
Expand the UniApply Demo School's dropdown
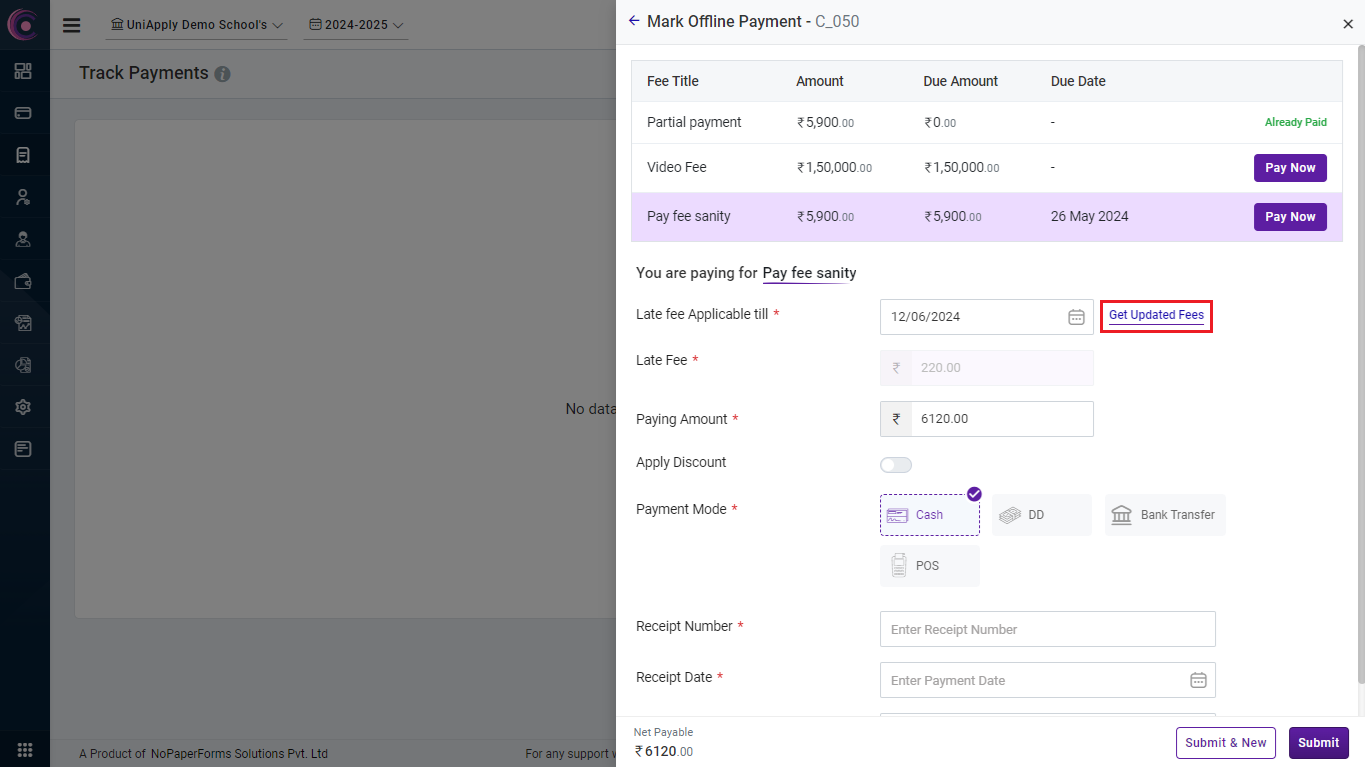pyautogui.click(x=197, y=25)
